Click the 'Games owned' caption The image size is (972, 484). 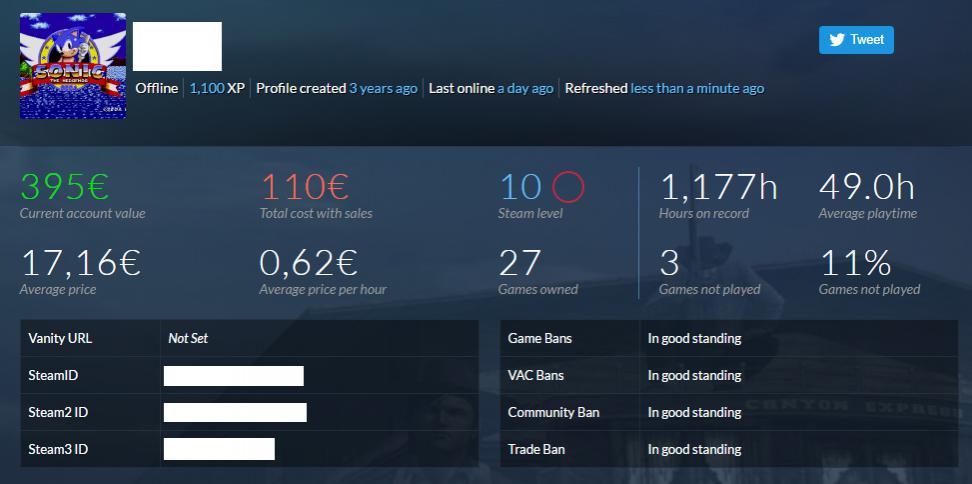pos(538,289)
